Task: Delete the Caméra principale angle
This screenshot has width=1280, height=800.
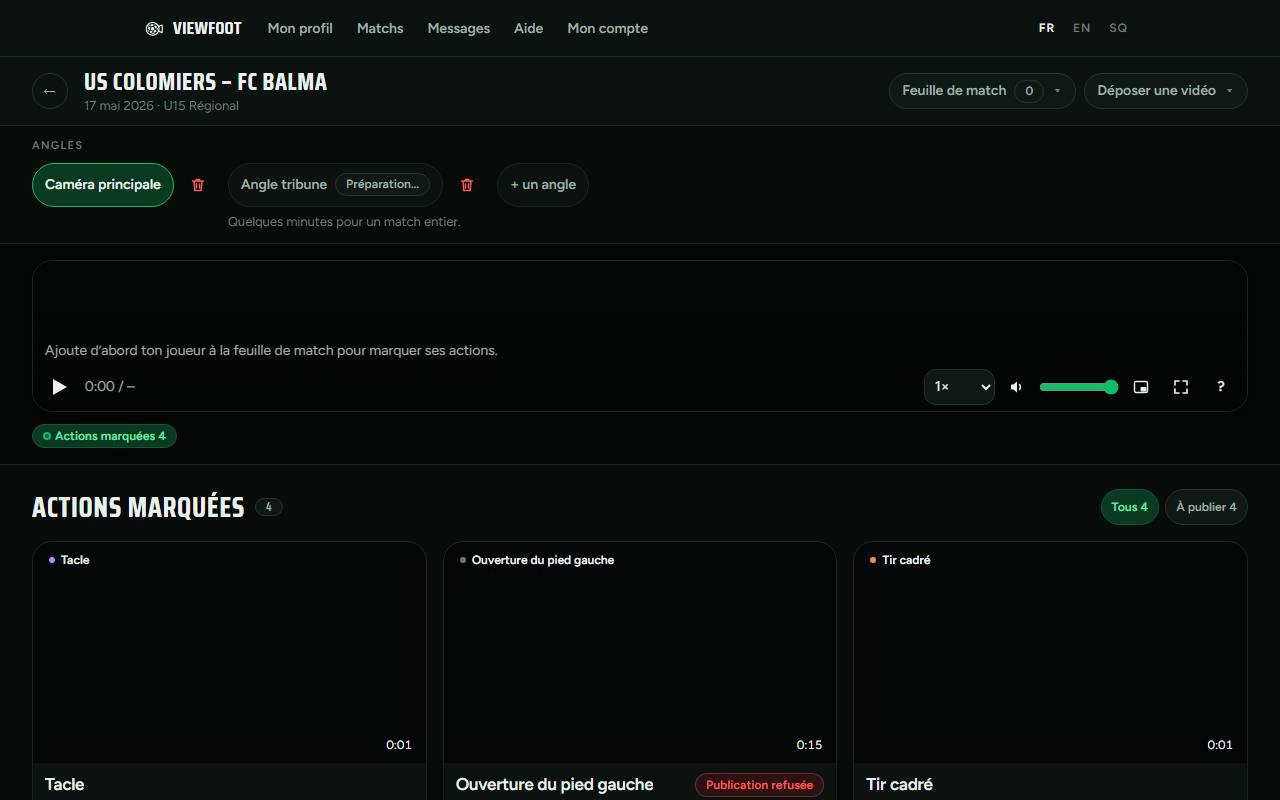Action: 198,185
